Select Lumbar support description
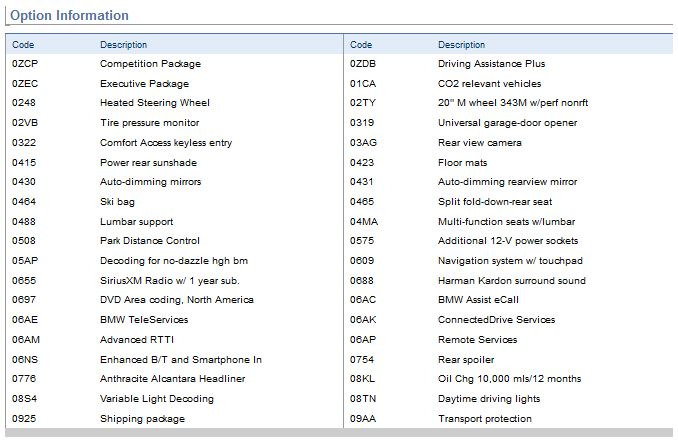The height and width of the screenshot is (442, 678). (137, 222)
